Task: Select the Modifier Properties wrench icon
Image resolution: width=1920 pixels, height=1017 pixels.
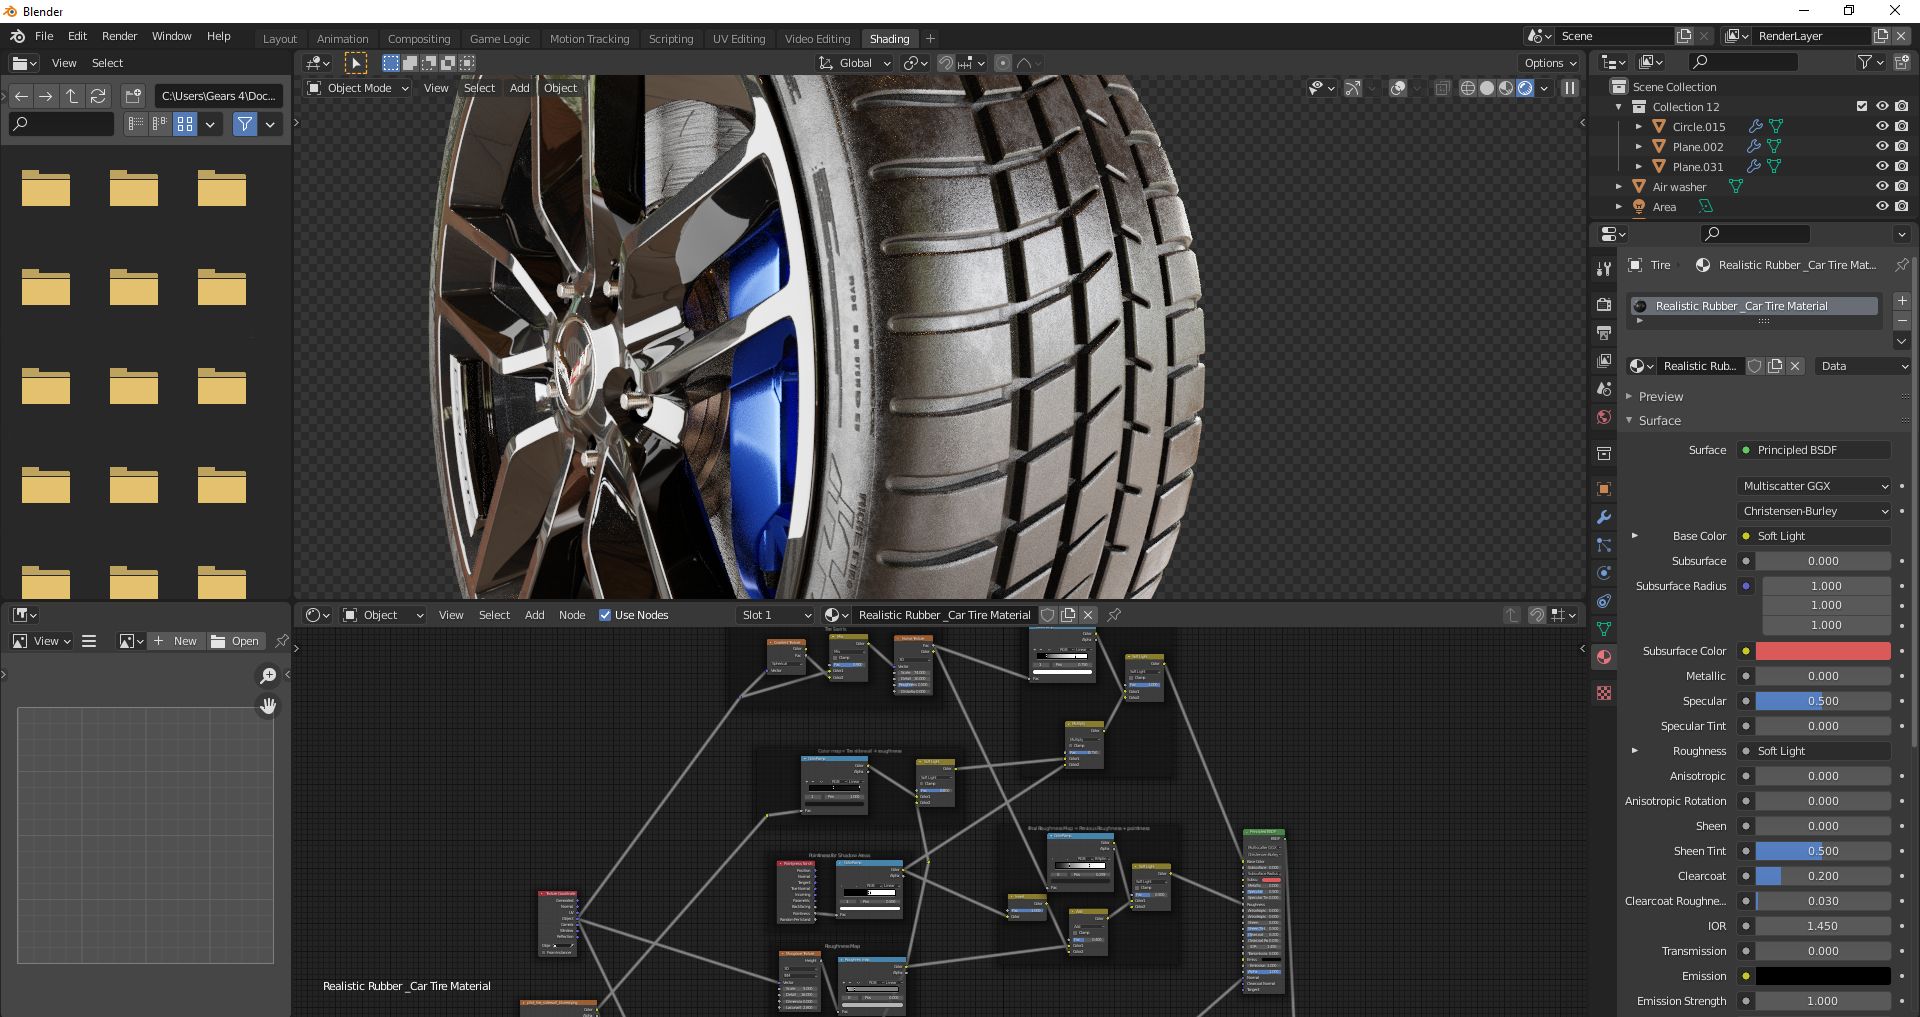Action: click(1604, 517)
